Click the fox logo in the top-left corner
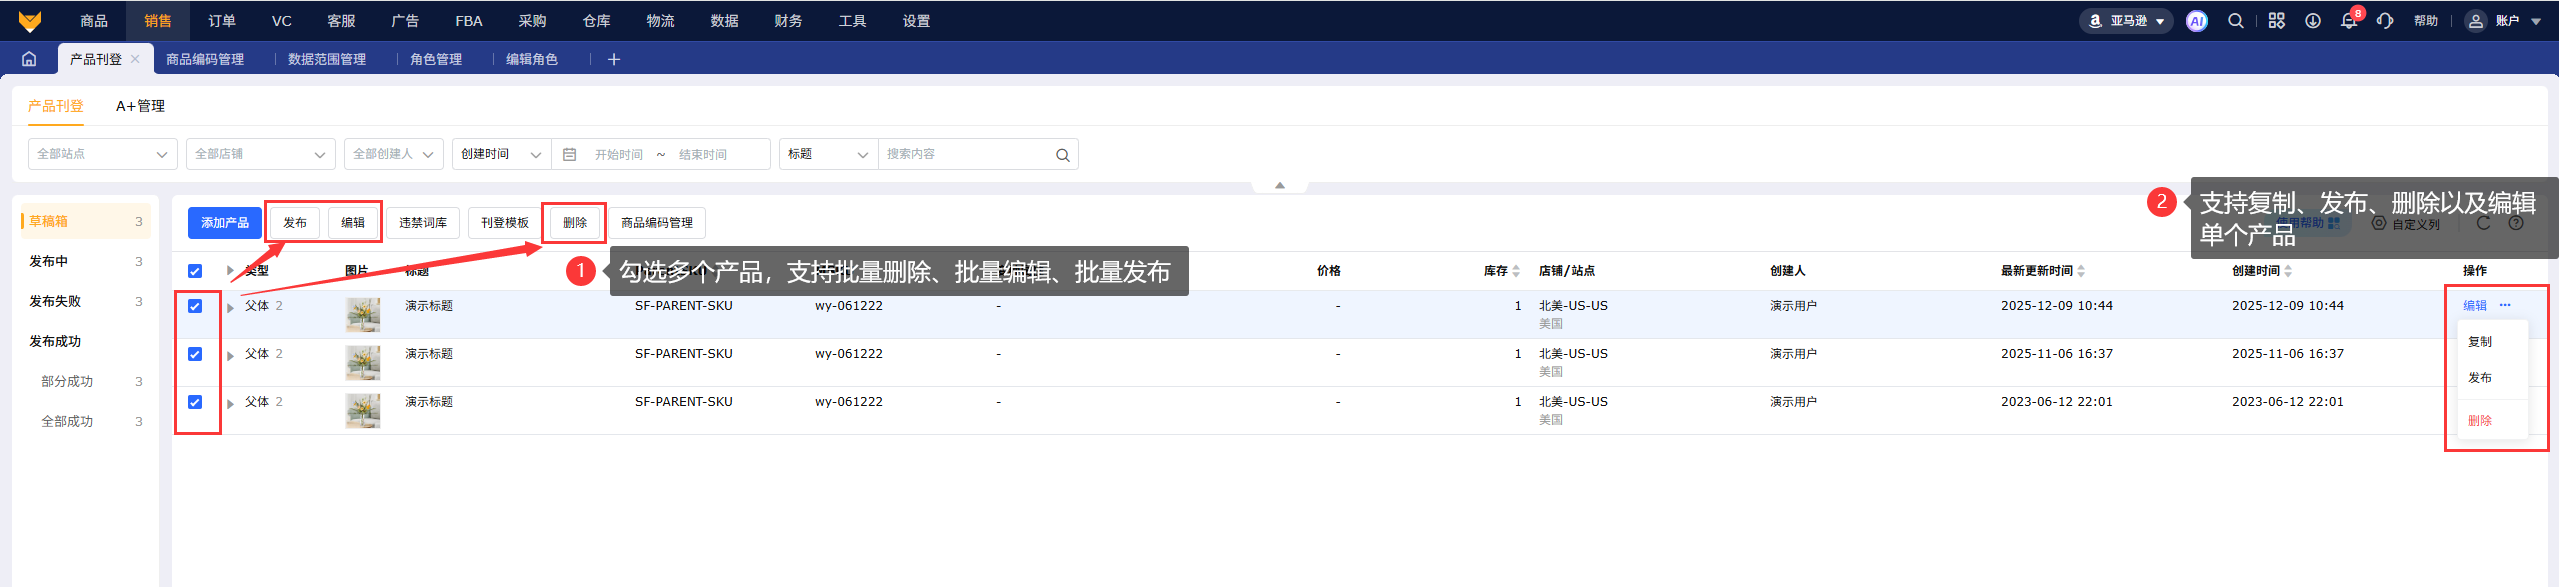This screenshot has height=587, width=2559. pyautogui.click(x=30, y=21)
